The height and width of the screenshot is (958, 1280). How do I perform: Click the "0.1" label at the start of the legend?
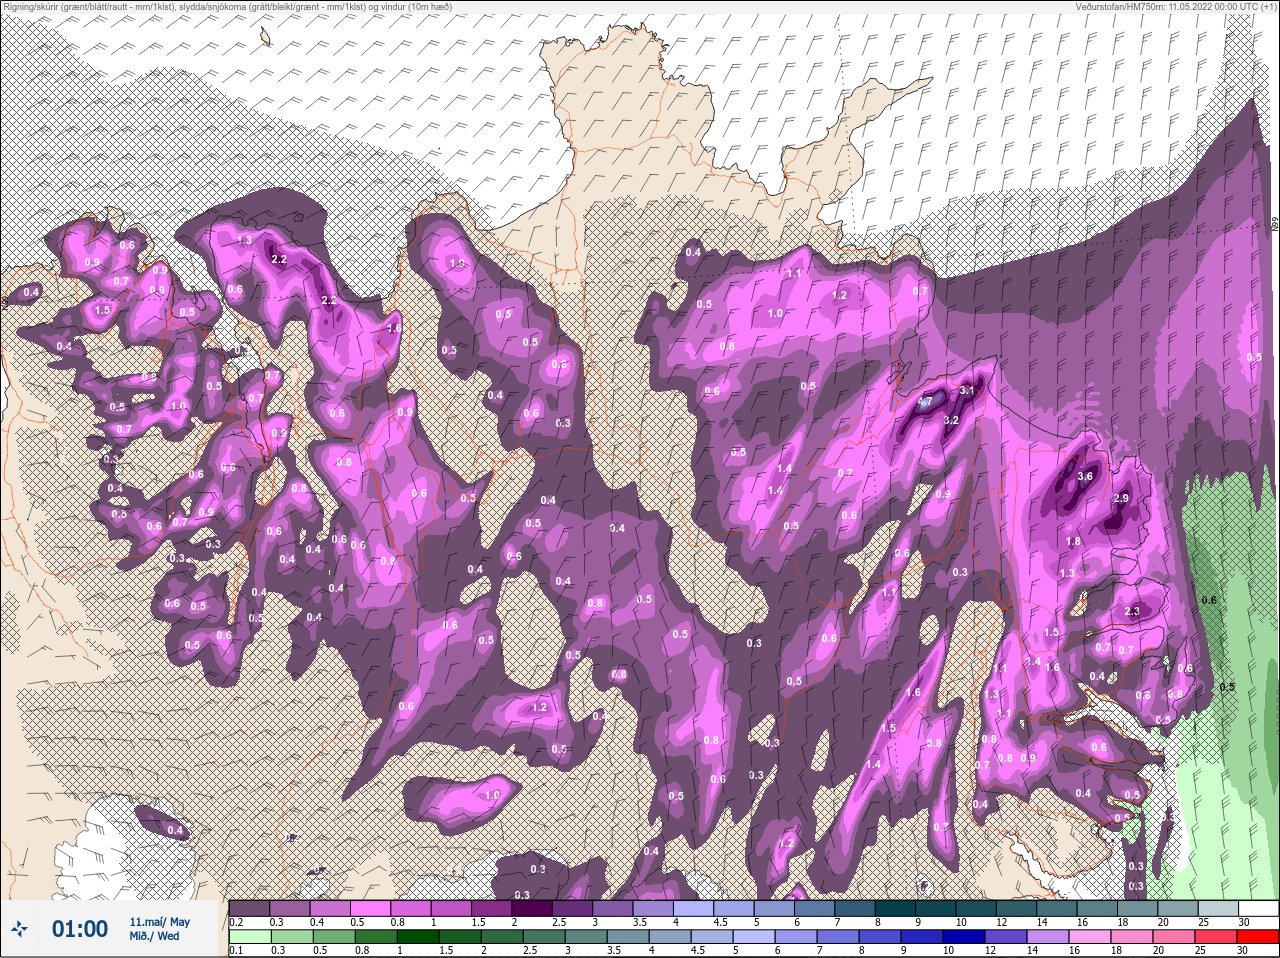(237, 951)
